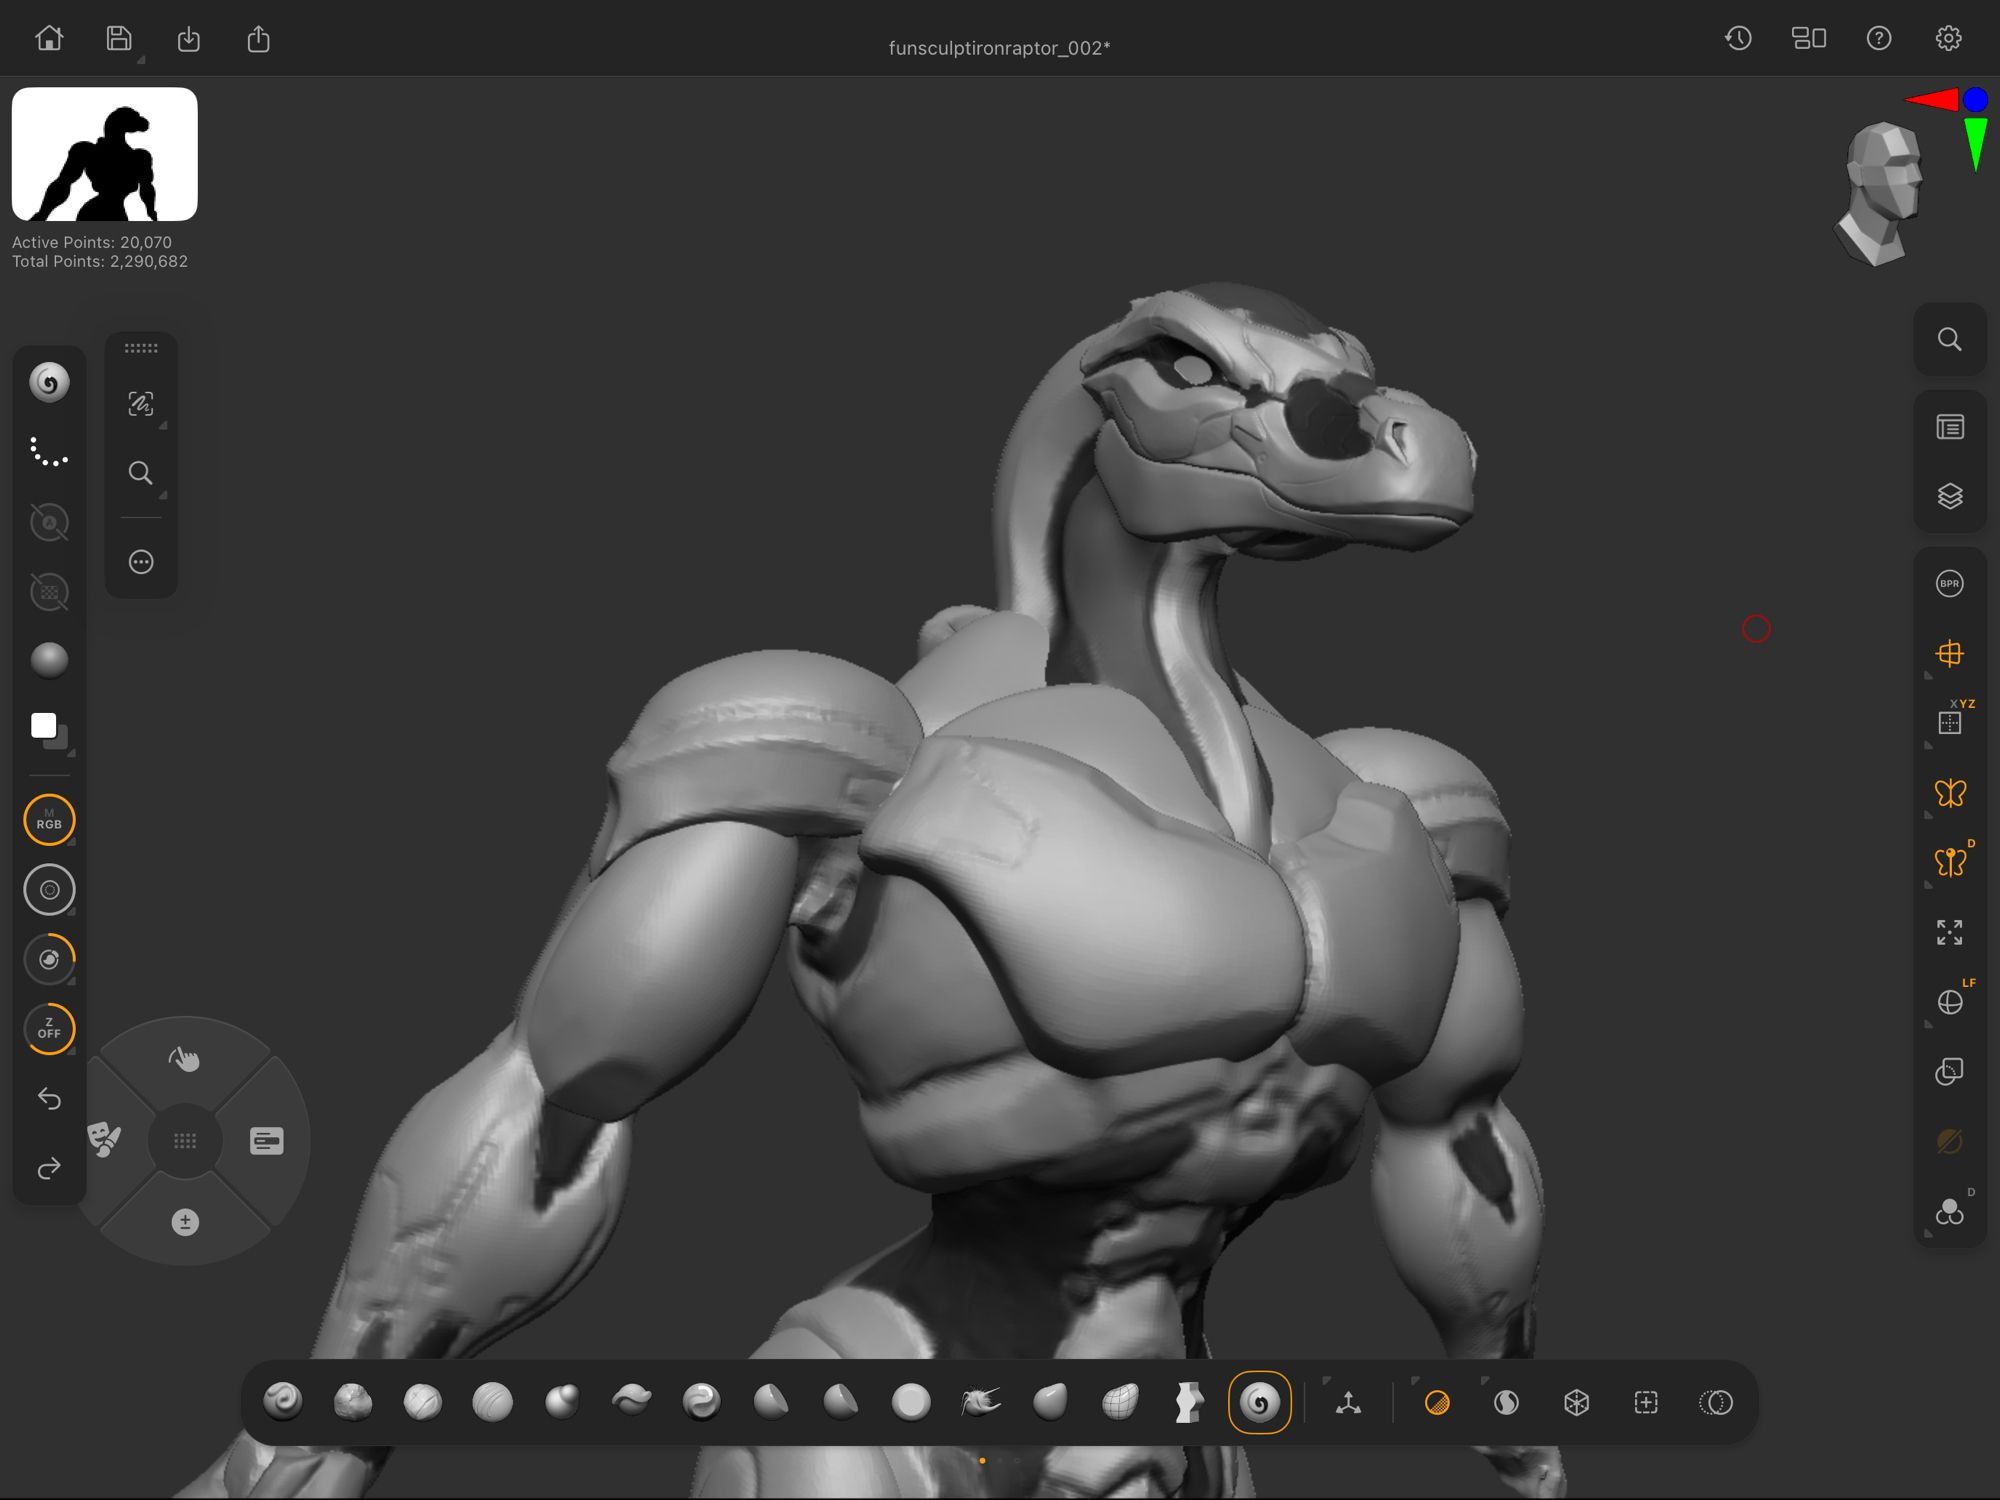Toggle the symmetry butterfly icon
The height and width of the screenshot is (1500, 2000).
pyautogui.click(x=1949, y=793)
